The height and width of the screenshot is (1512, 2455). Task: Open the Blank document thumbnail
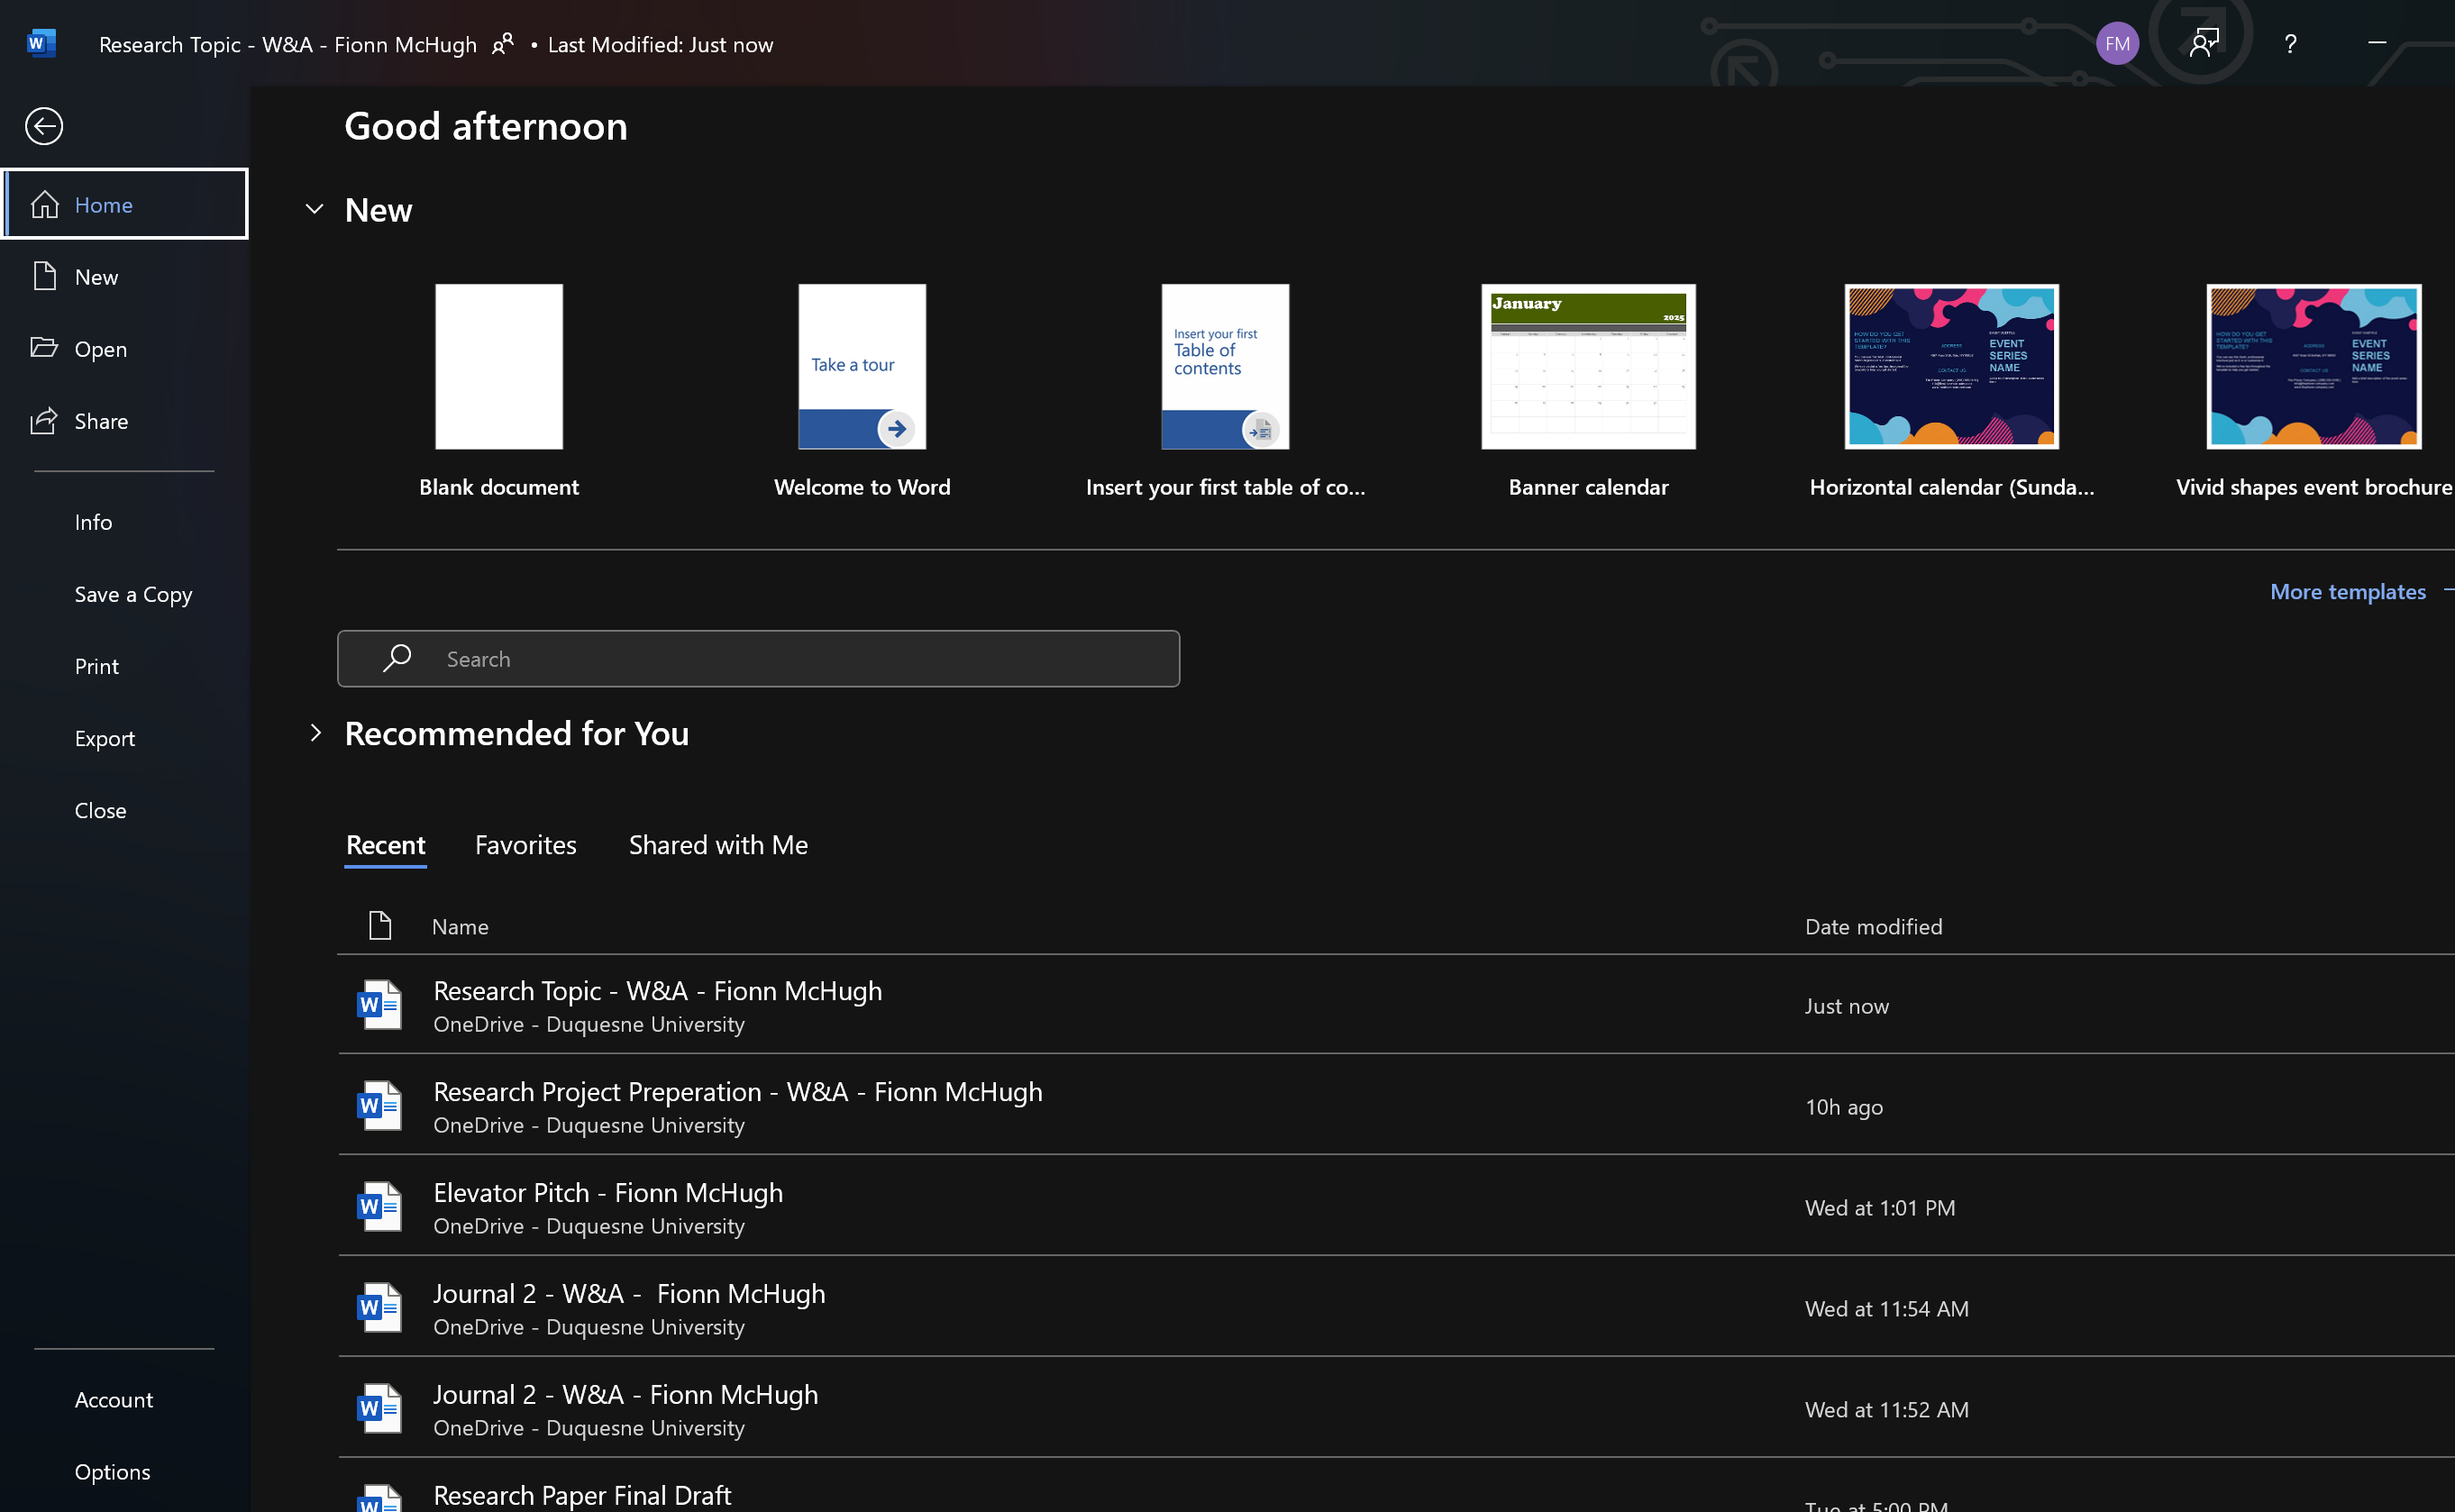click(x=498, y=367)
